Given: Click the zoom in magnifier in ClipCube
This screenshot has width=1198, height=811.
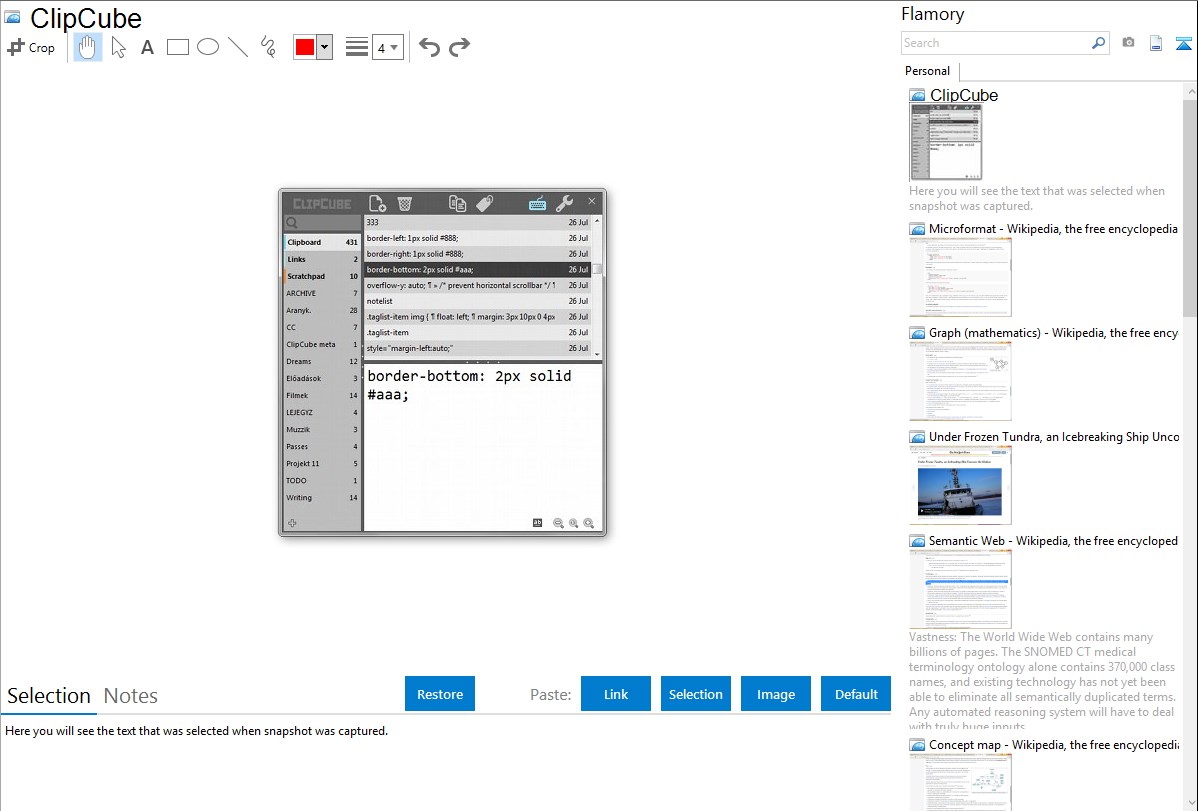Looking at the screenshot, I should coord(588,524).
